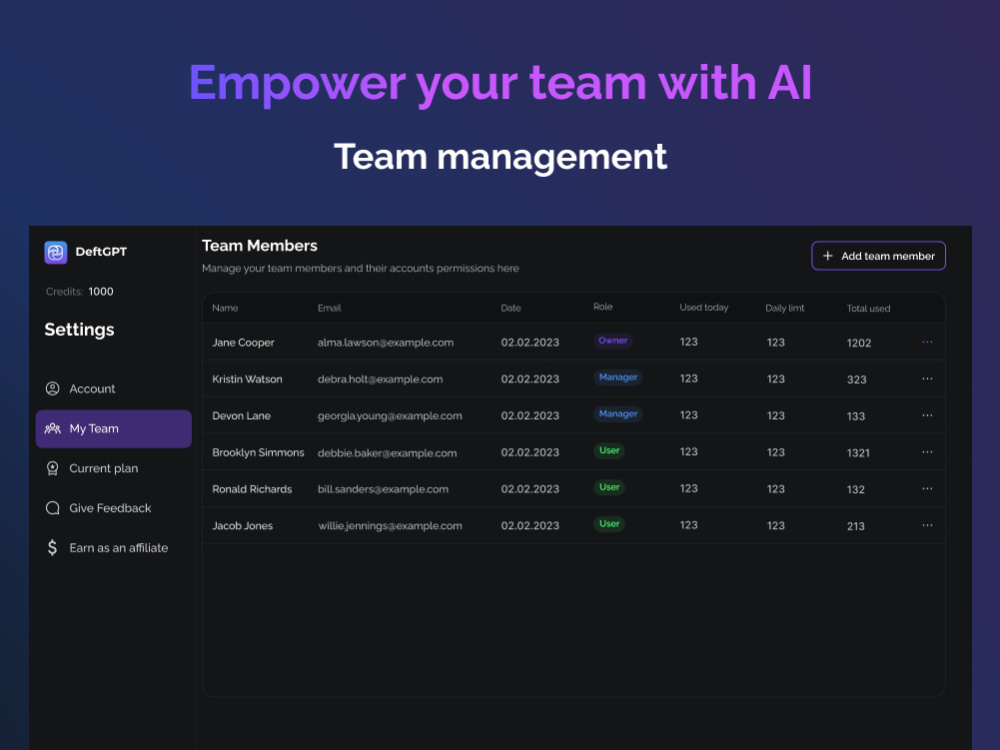Click the Owner role badge
The width and height of the screenshot is (1000, 750).
coord(613,341)
